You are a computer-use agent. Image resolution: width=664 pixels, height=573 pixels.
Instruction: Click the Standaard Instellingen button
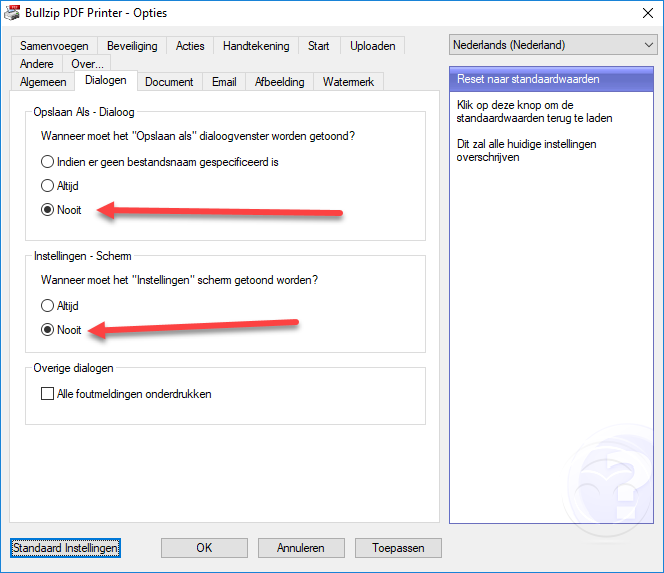click(66, 548)
